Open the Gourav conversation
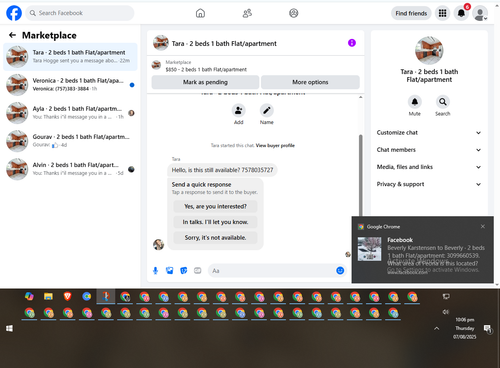Viewport: 500px width, 368px height. pos(70,141)
